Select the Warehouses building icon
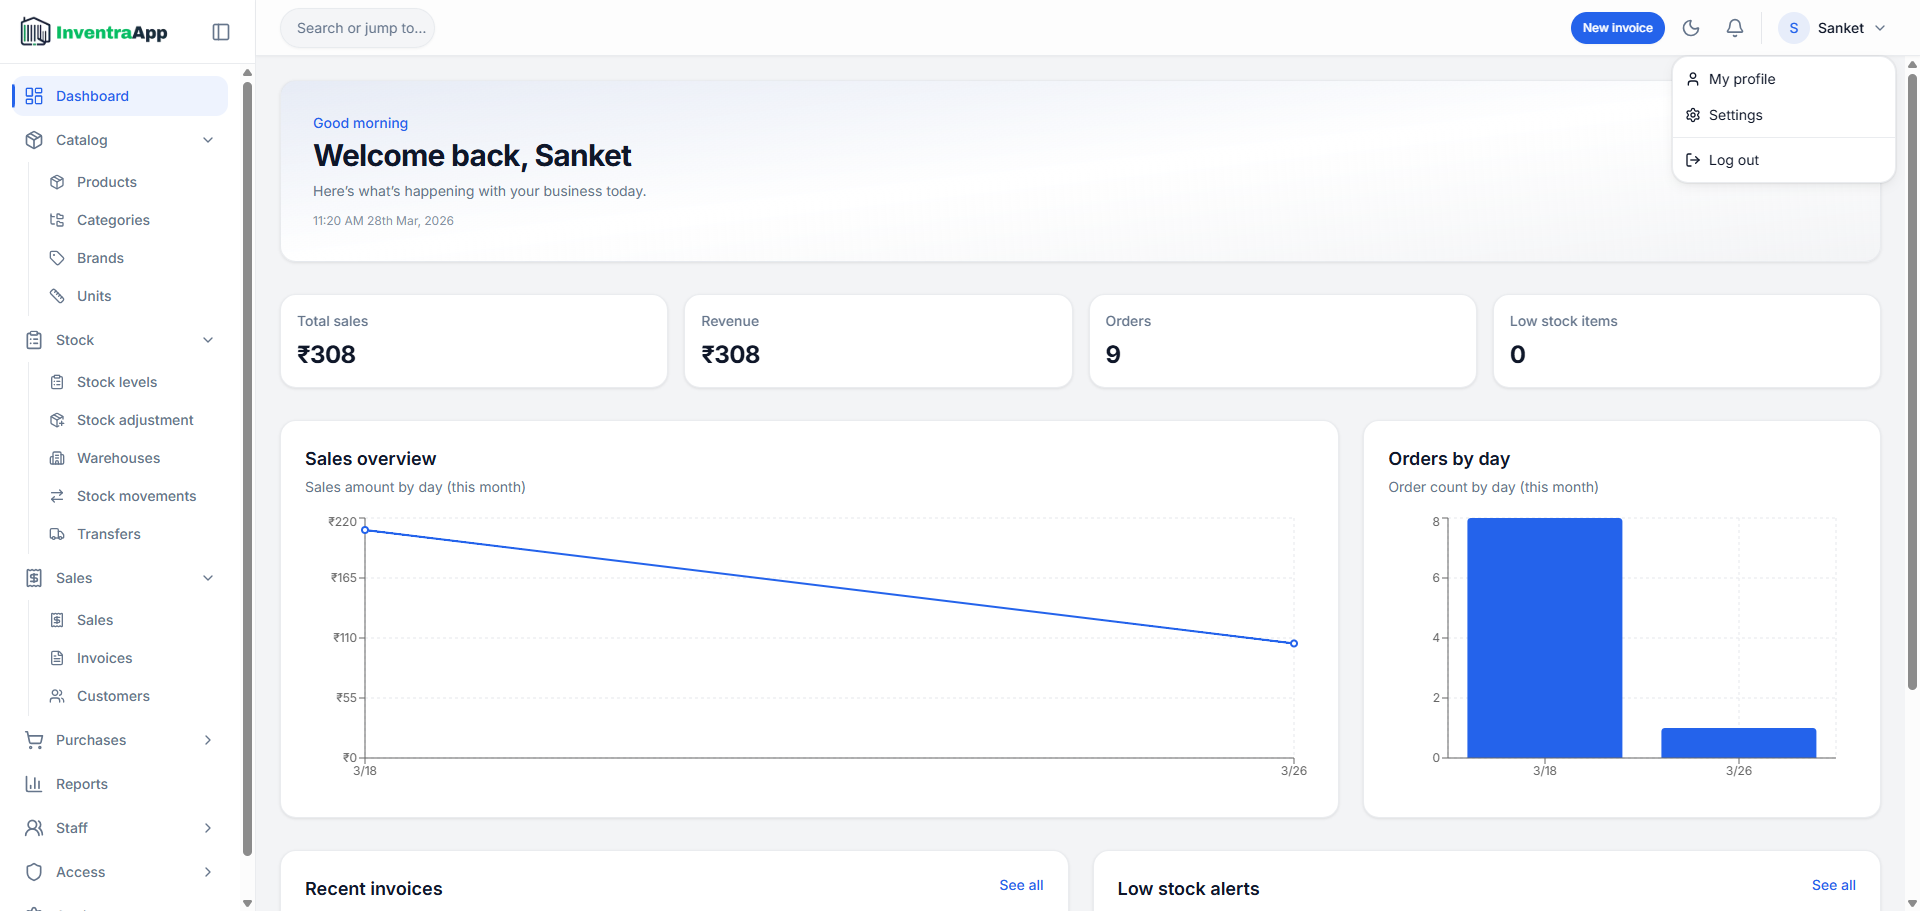 point(58,457)
